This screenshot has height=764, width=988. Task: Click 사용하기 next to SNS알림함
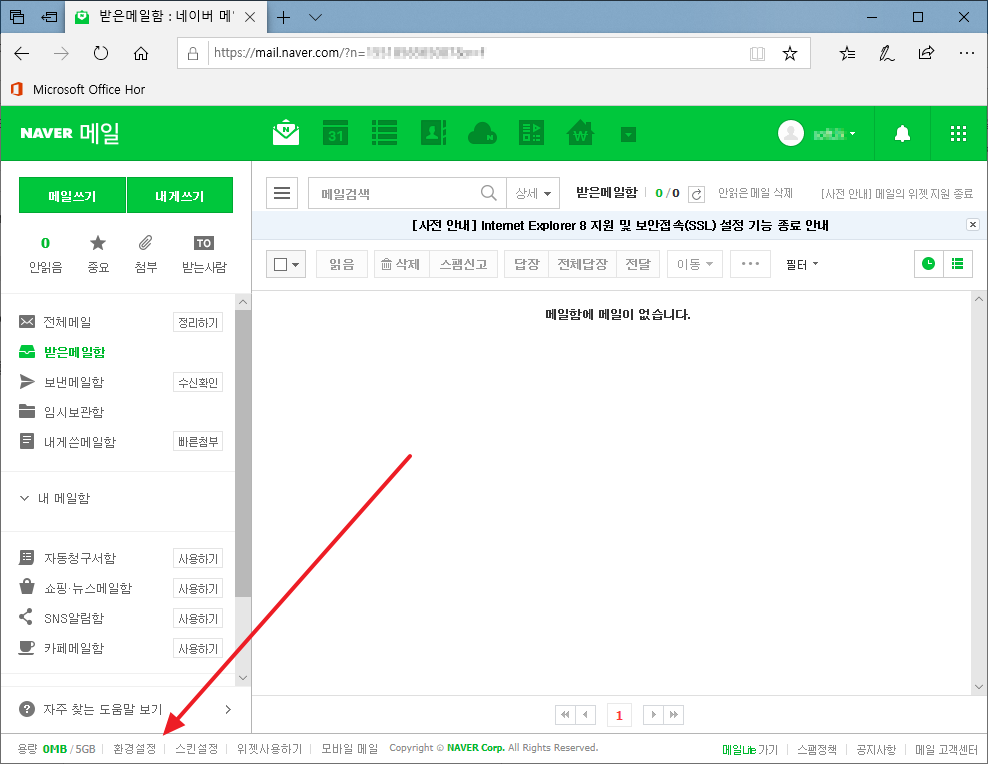pos(198,619)
